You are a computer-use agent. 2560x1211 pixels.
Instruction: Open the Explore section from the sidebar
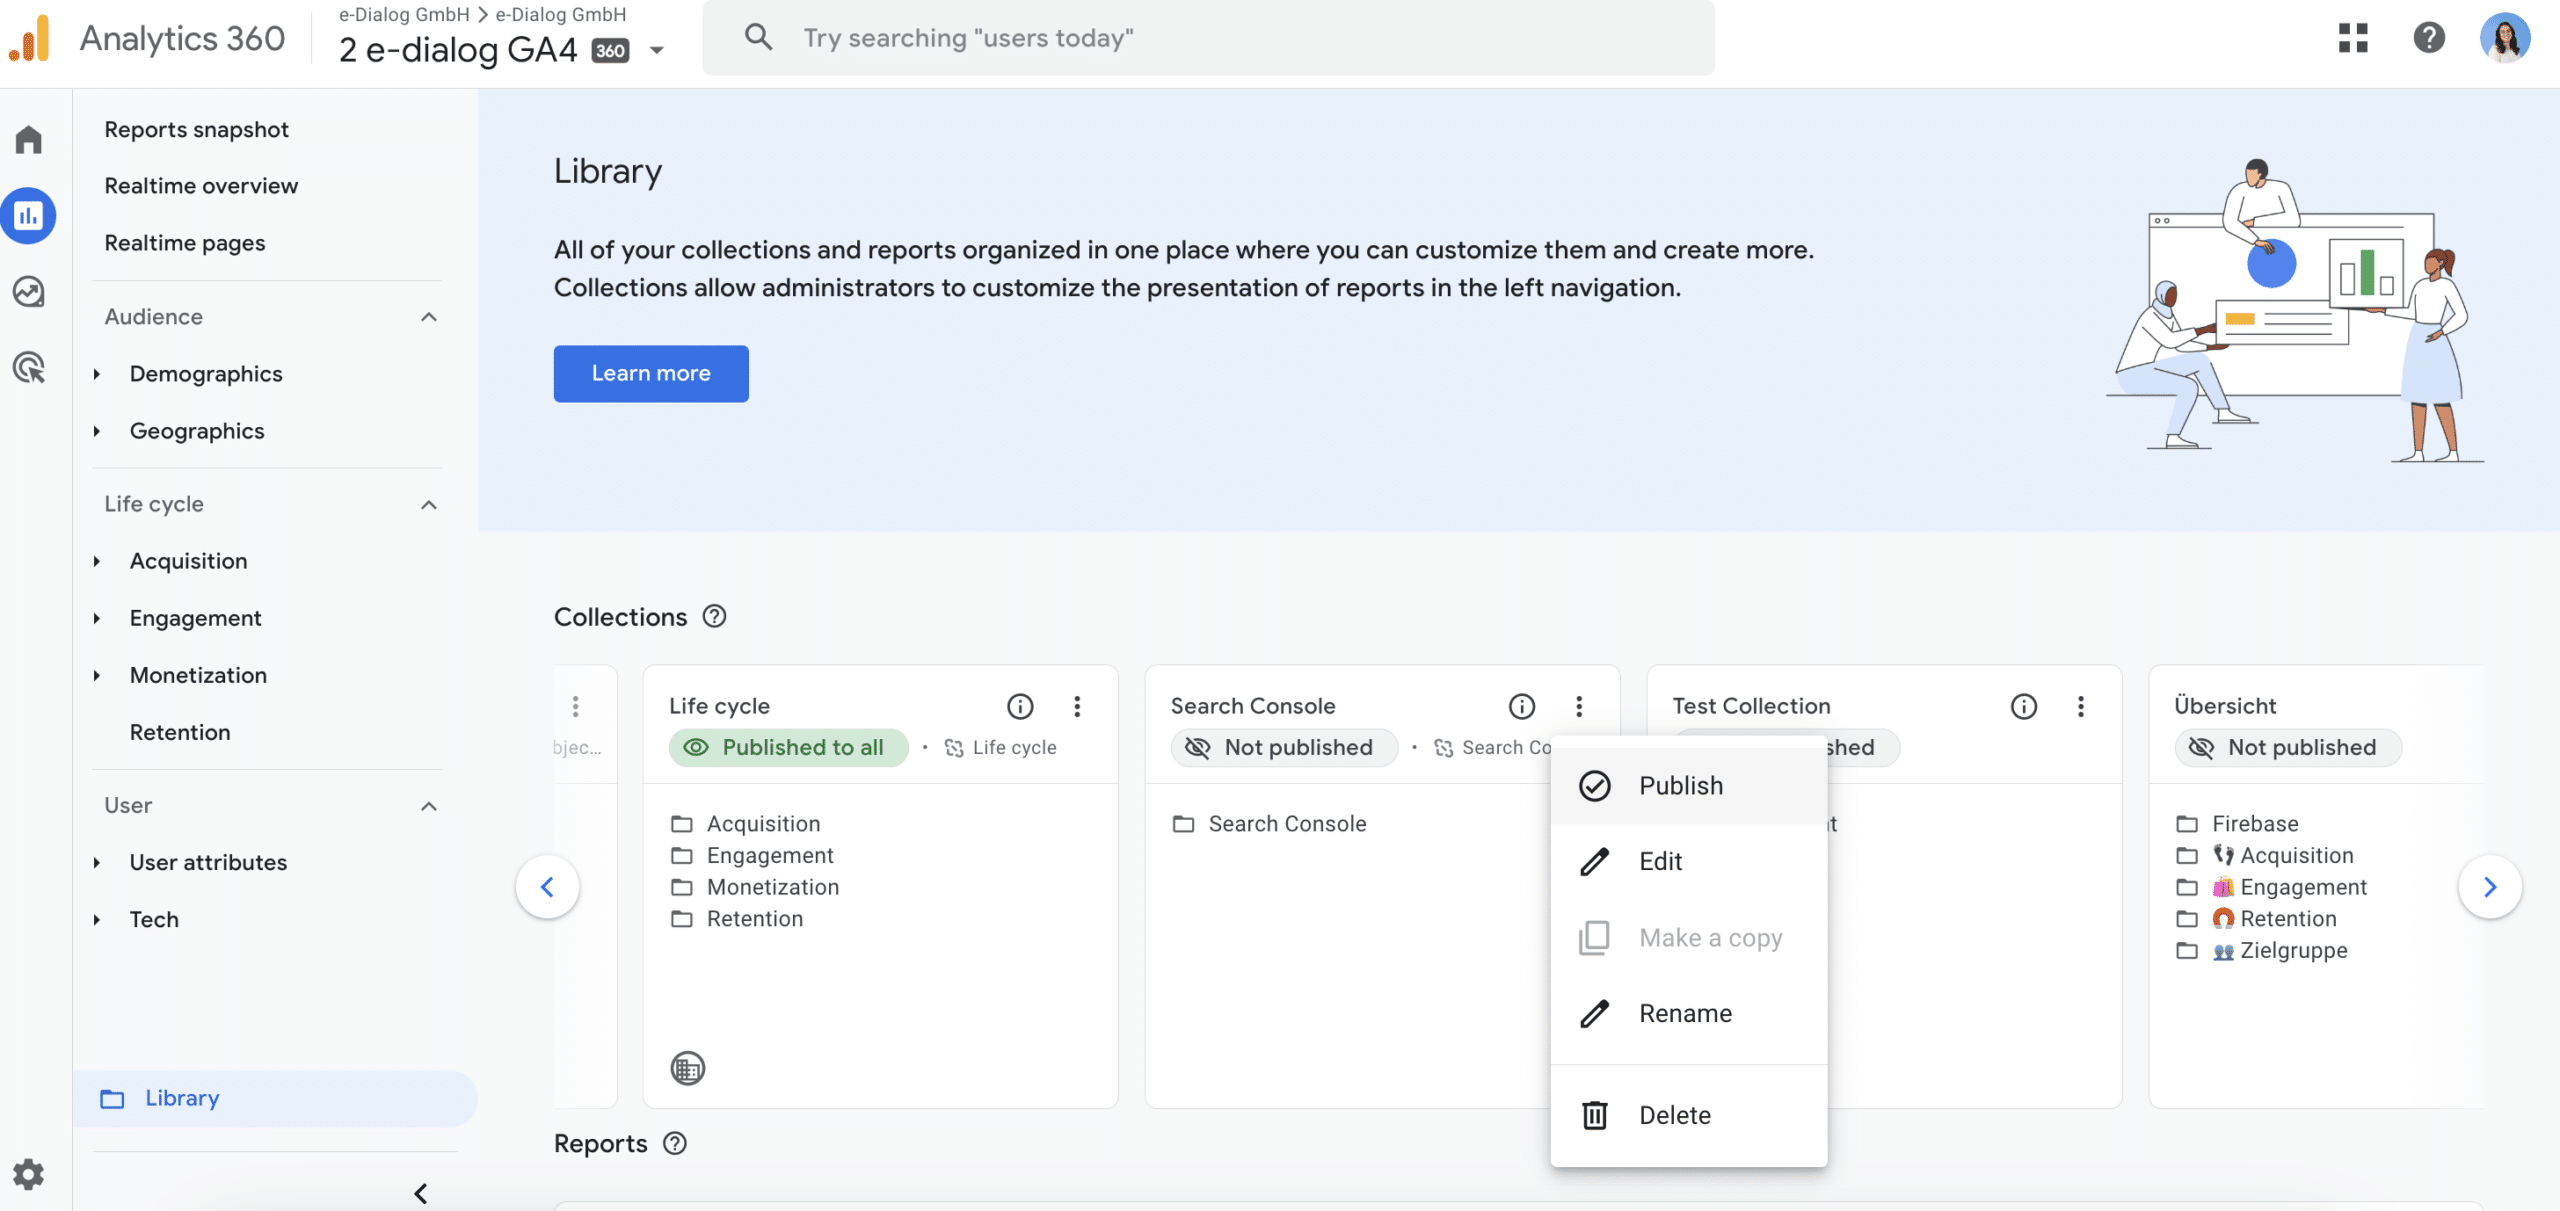pyautogui.click(x=29, y=292)
